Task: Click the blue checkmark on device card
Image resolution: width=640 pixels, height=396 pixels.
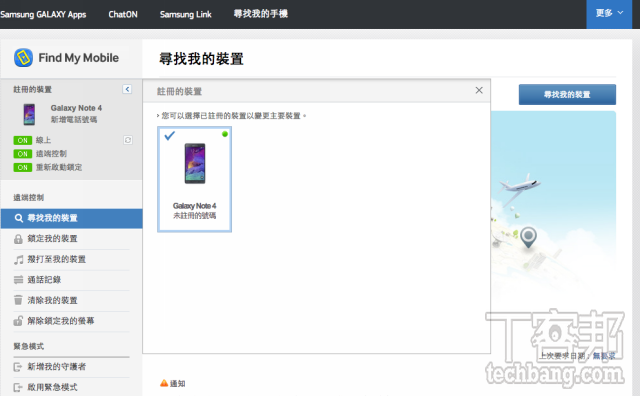Action: tap(169, 135)
